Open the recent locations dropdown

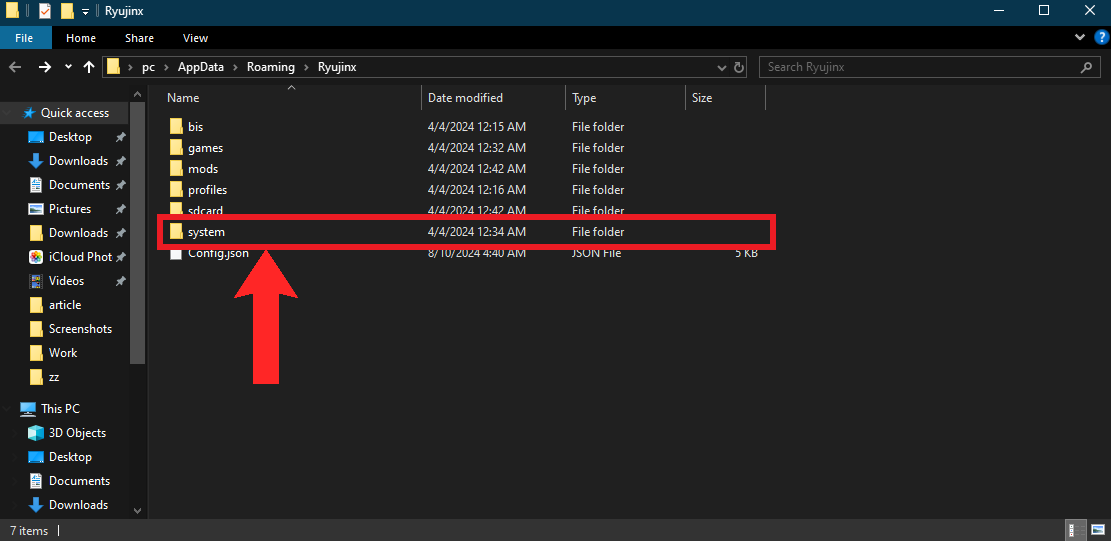(x=68, y=67)
